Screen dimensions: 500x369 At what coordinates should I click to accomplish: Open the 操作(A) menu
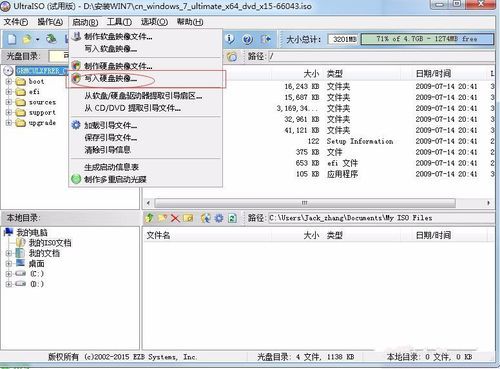50,22
